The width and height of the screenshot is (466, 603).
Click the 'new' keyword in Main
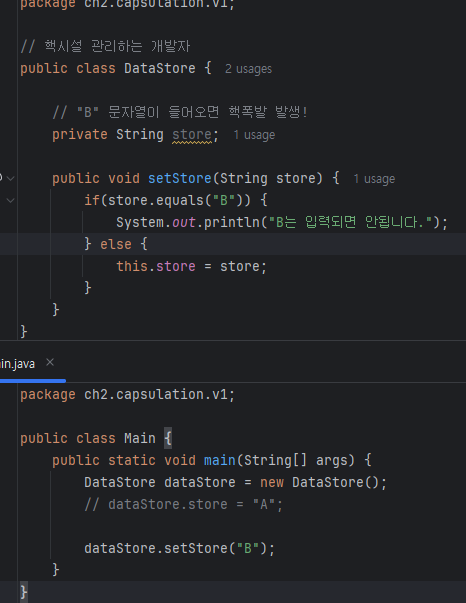point(272,482)
